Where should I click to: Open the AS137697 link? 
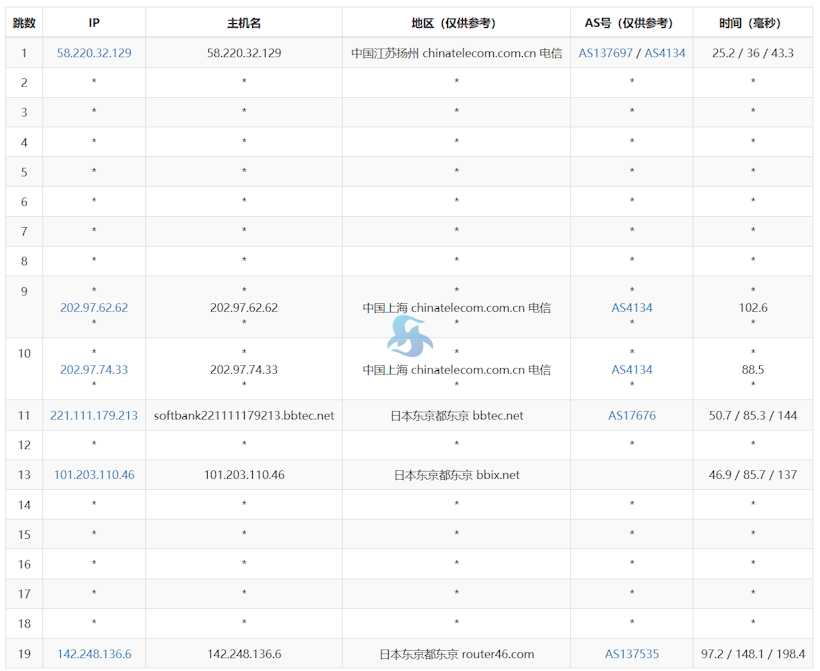[605, 53]
